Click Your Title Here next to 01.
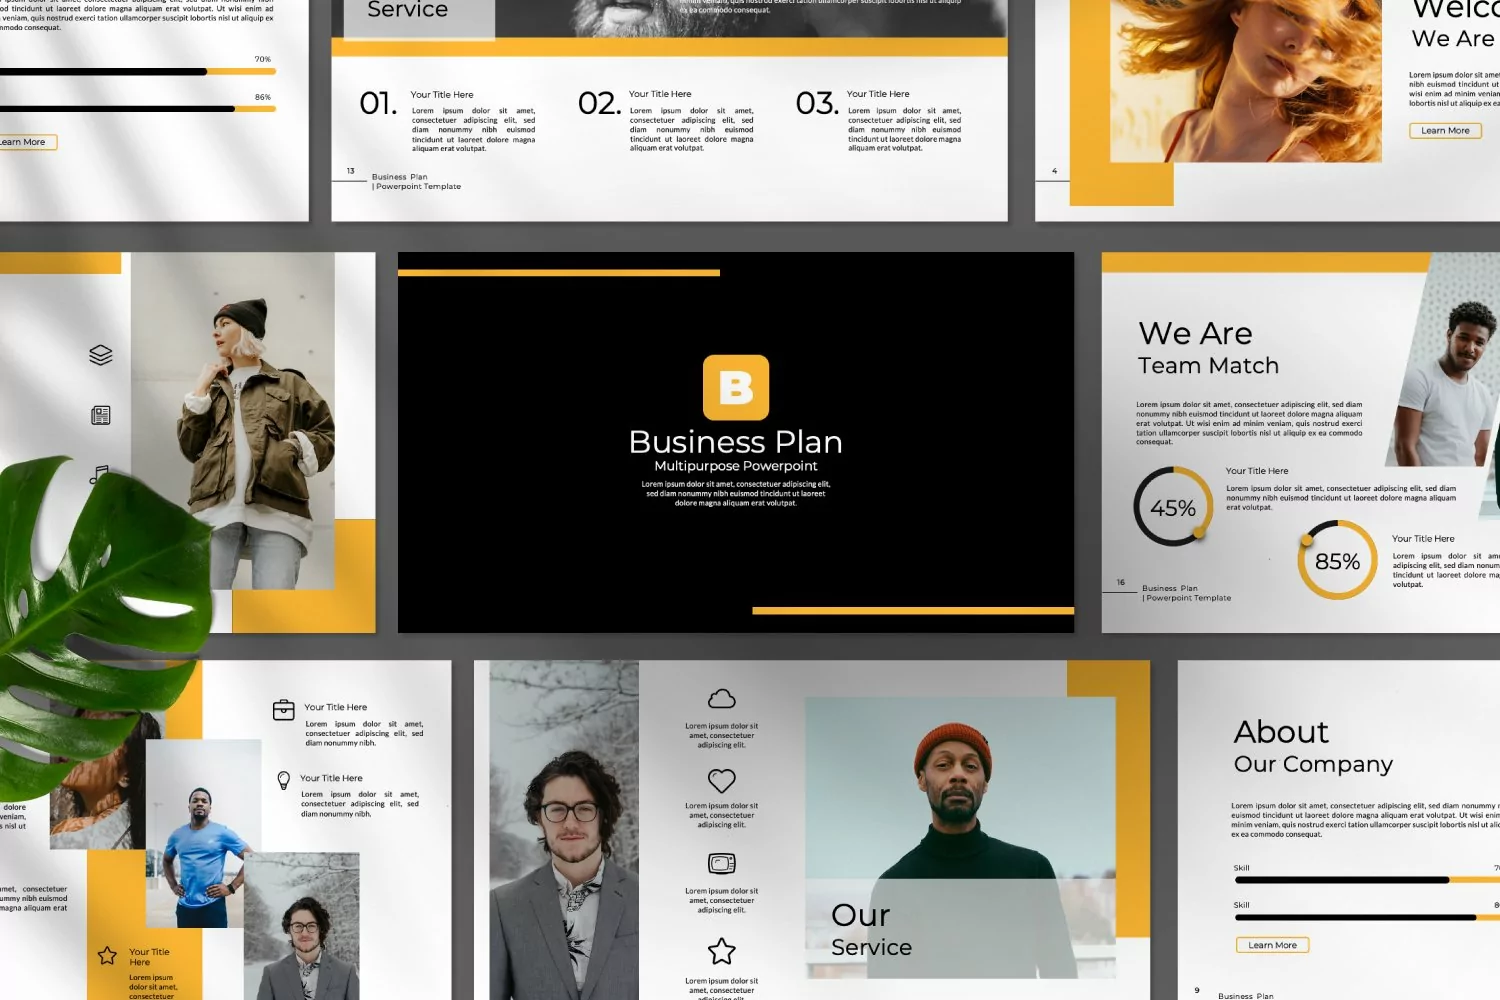The height and width of the screenshot is (1000, 1500). [x=442, y=95]
